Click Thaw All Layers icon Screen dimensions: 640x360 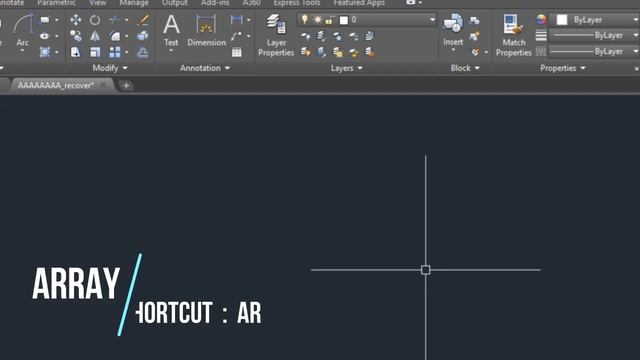click(x=337, y=52)
